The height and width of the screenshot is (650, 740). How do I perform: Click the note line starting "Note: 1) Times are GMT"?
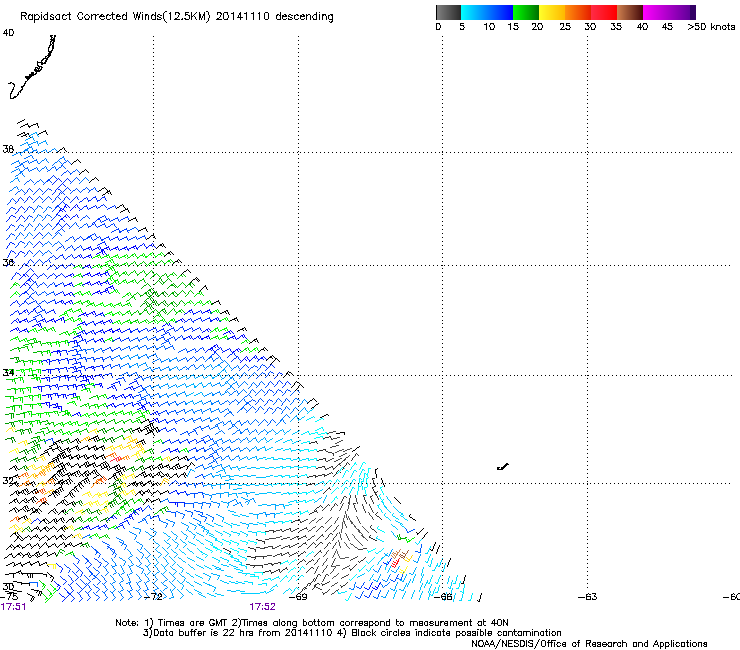point(312,623)
